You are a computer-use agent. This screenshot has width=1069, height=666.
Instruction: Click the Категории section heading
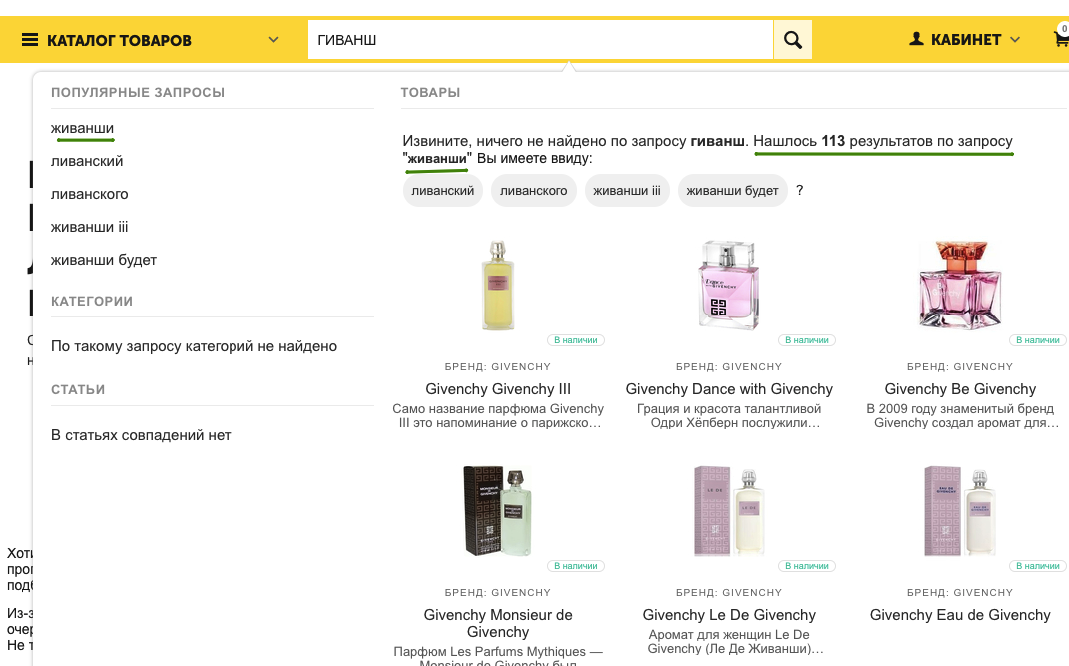click(92, 301)
